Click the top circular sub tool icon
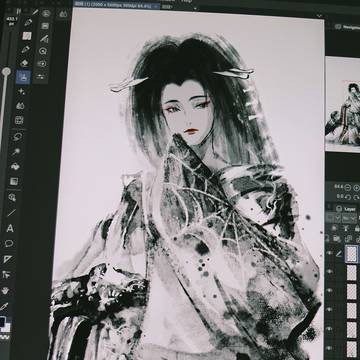Screen dimensions: 360x360 (46, 14)
